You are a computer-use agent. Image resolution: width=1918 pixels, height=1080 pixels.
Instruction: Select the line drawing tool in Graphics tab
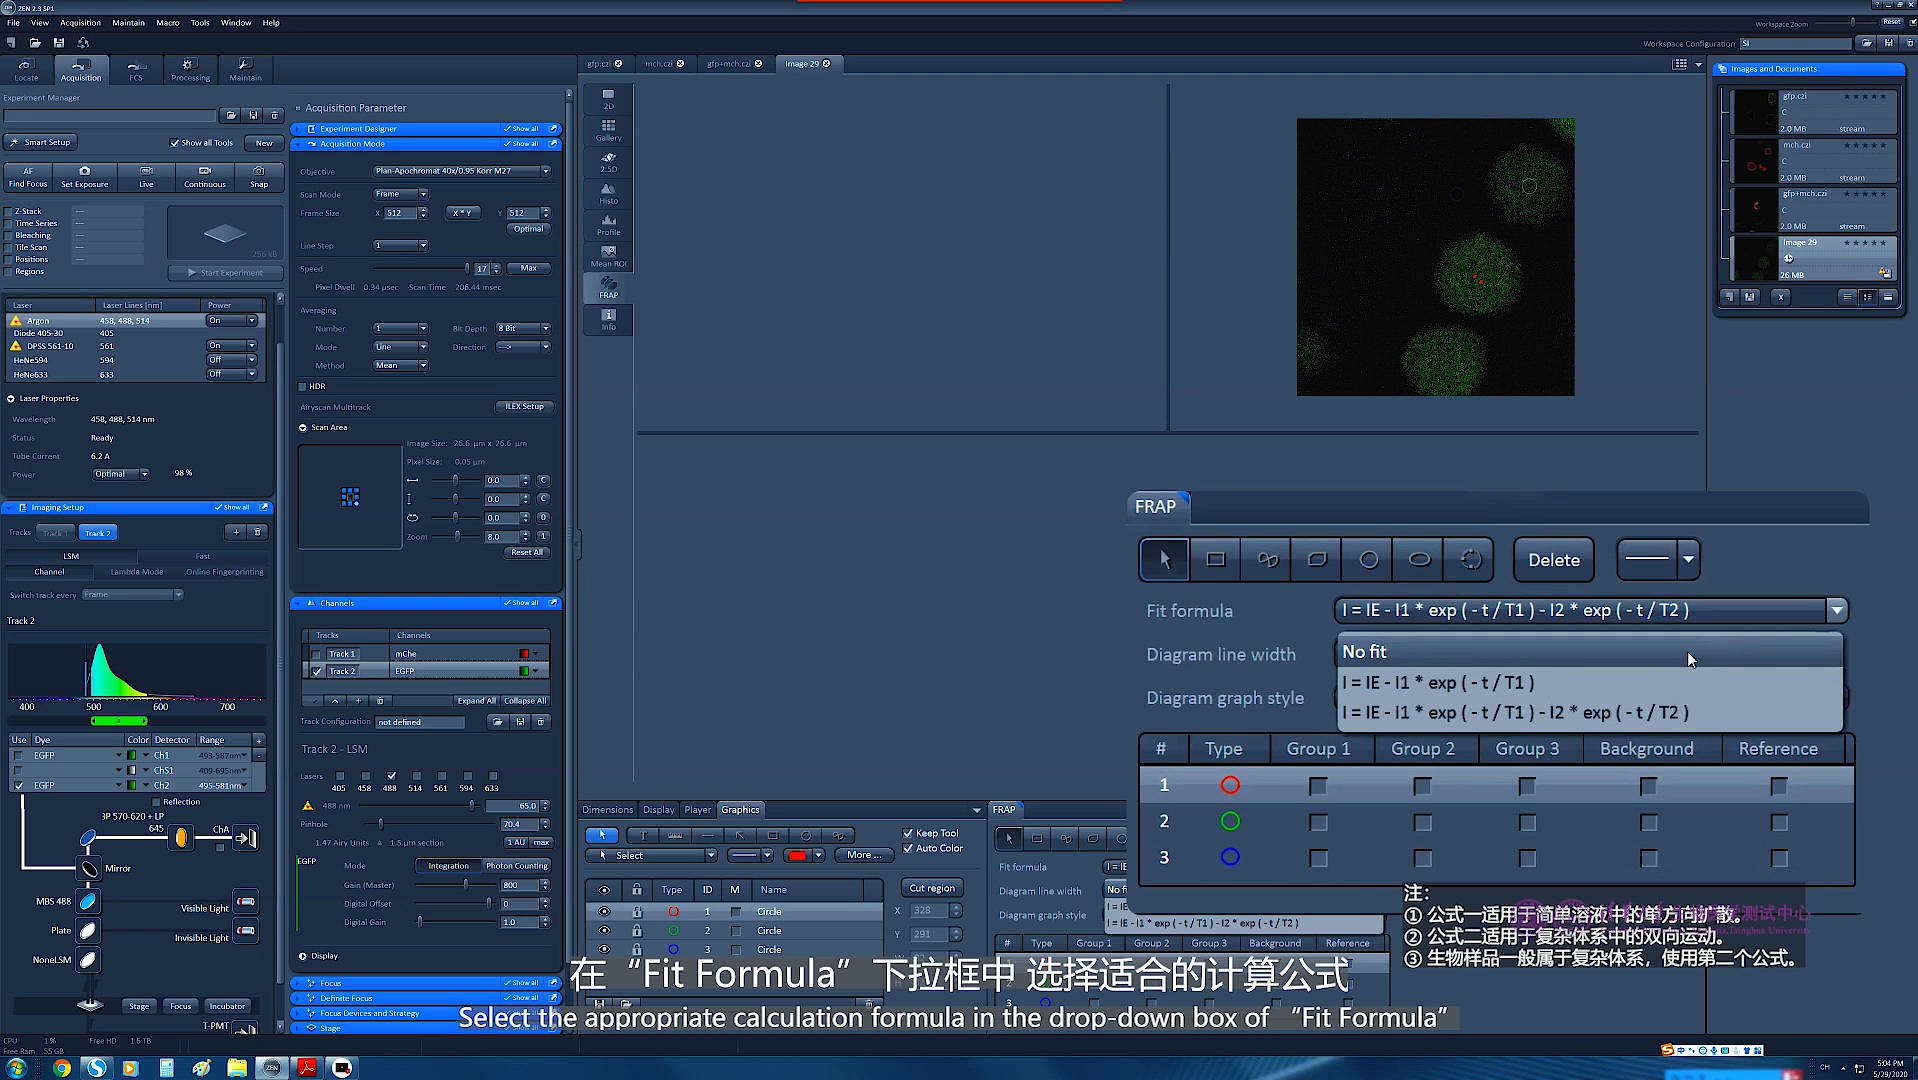pyautogui.click(x=708, y=835)
